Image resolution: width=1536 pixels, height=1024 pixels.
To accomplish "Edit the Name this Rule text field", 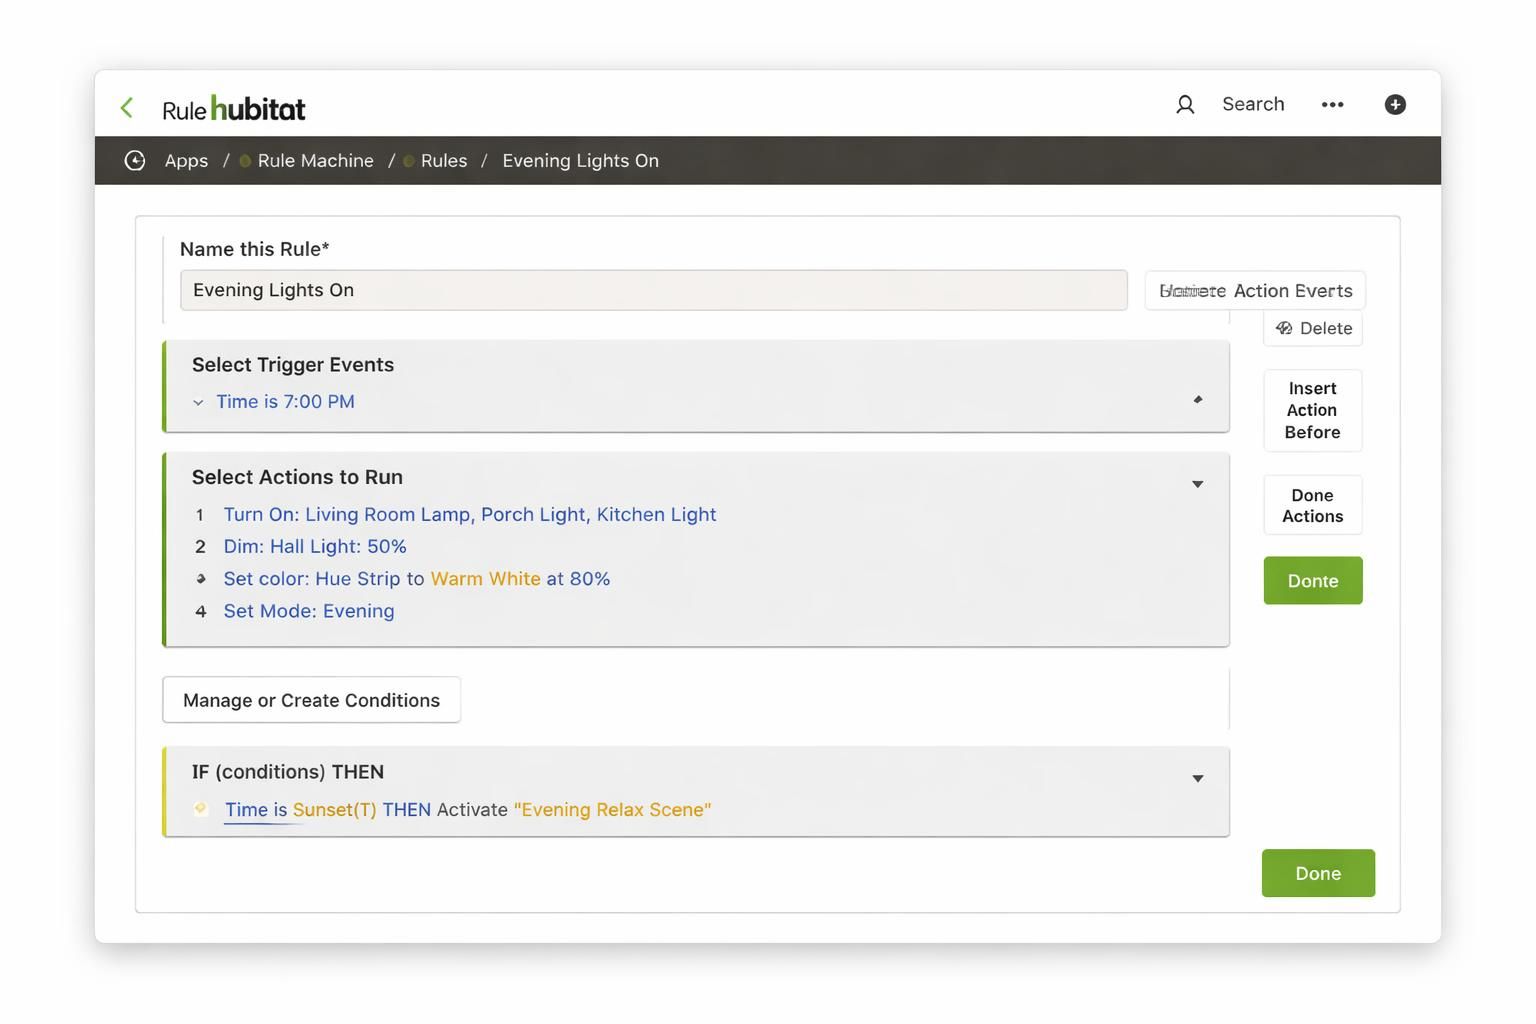I will click(x=654, y=290).
